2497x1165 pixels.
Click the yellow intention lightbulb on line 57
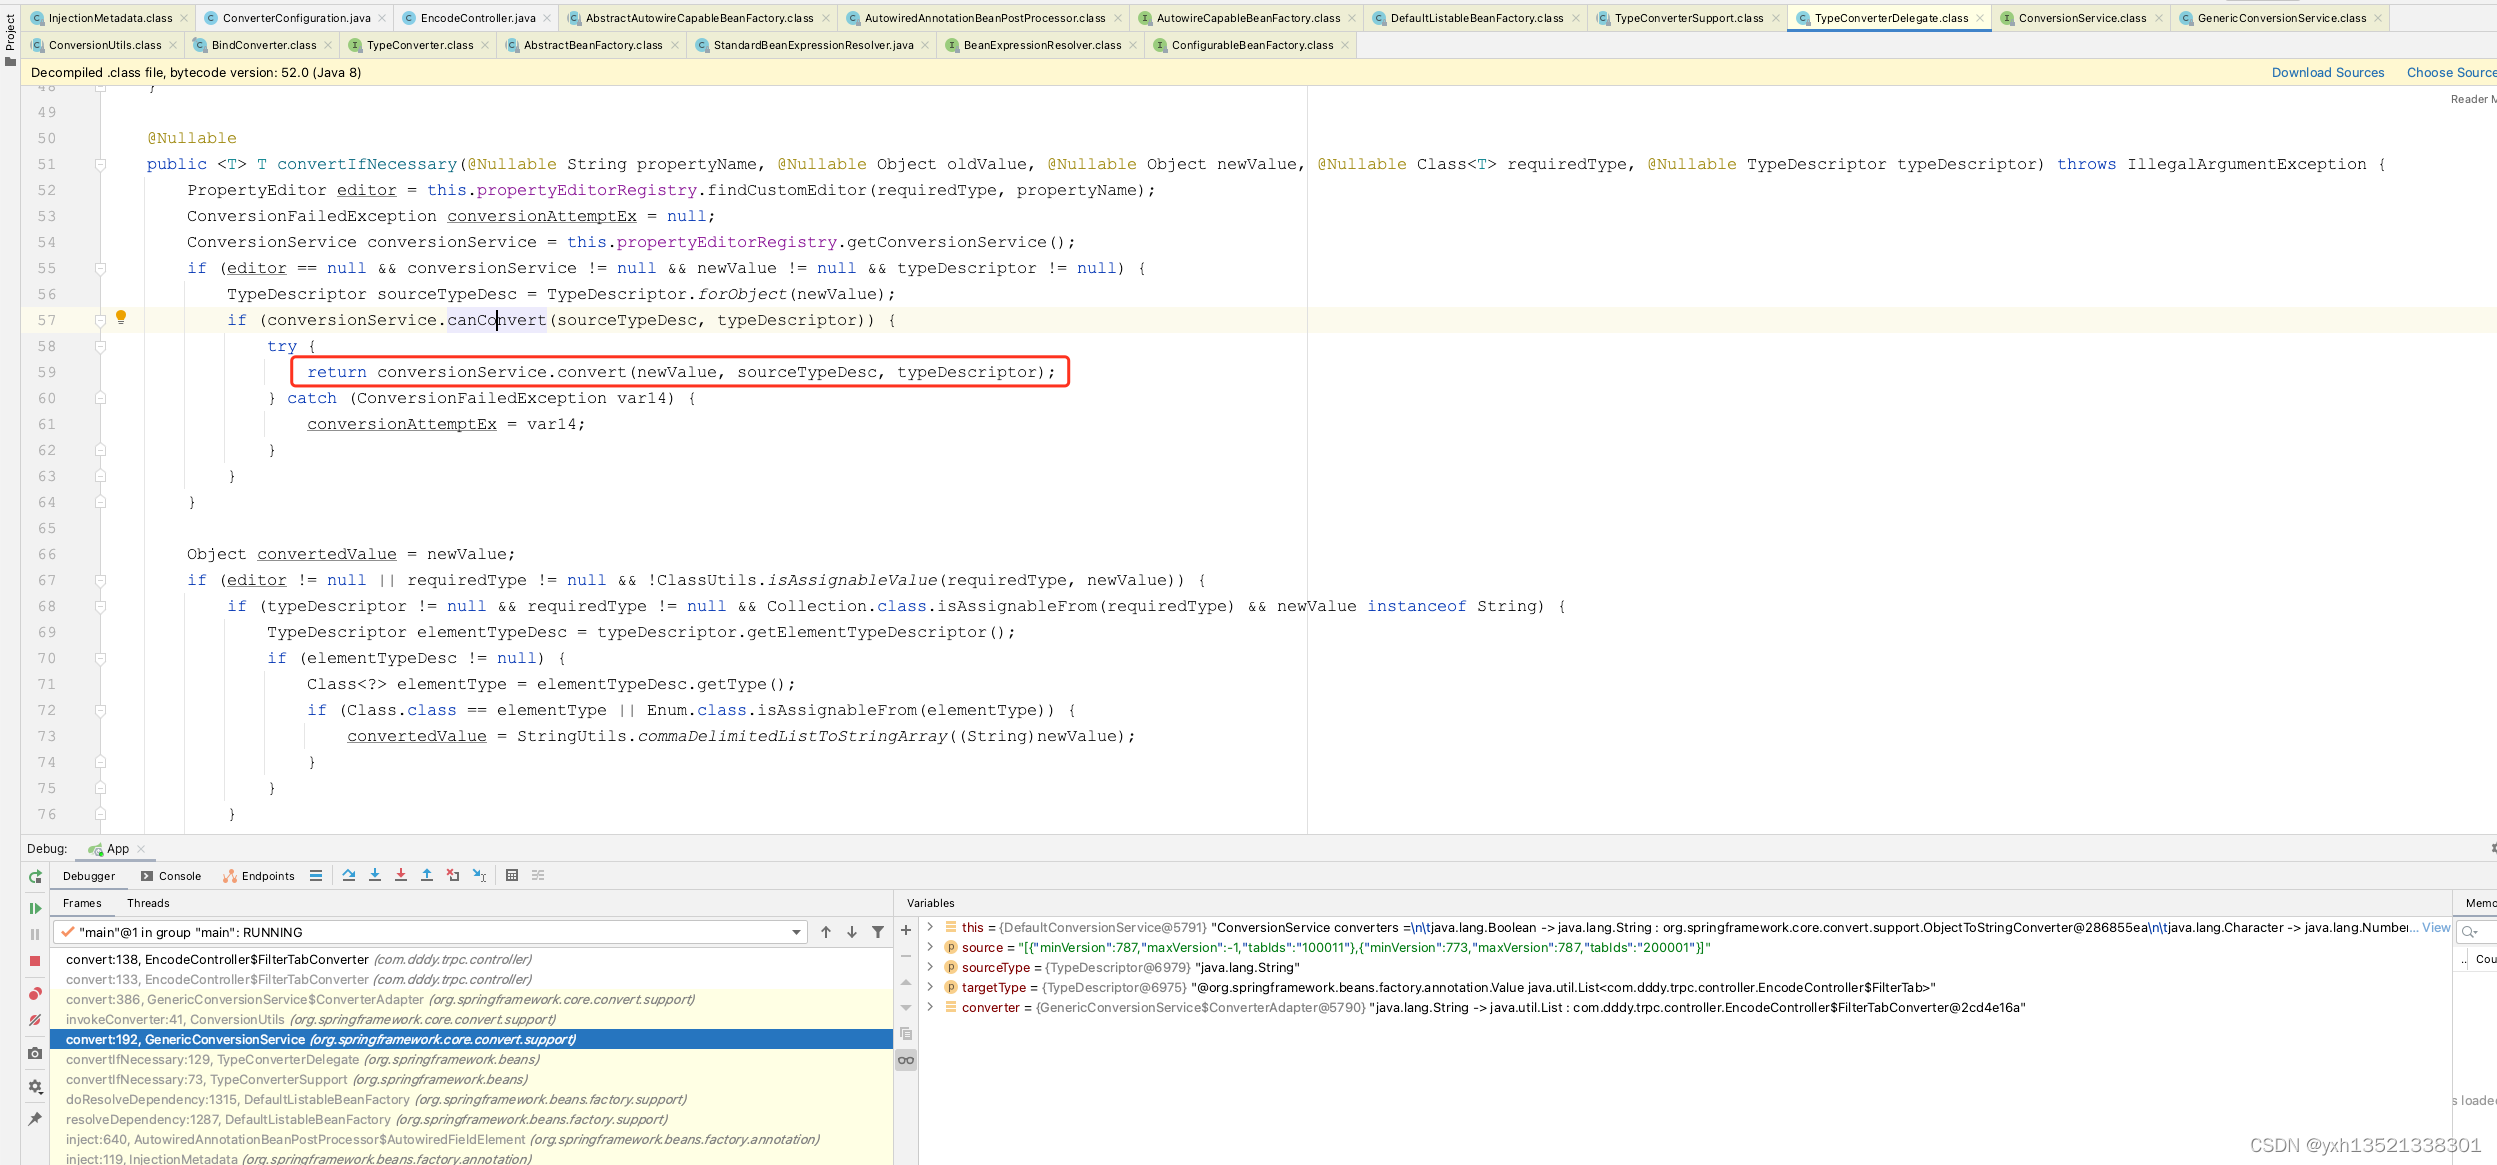121,317
